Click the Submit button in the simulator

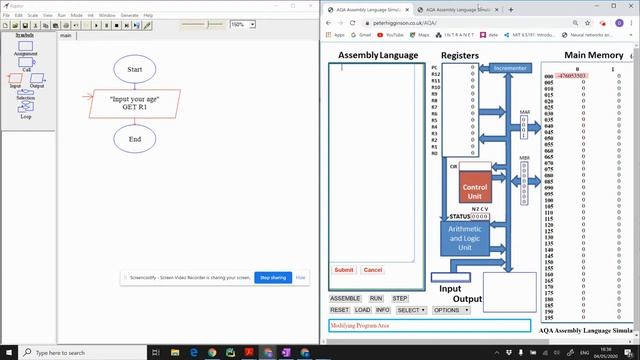(344, 270)
